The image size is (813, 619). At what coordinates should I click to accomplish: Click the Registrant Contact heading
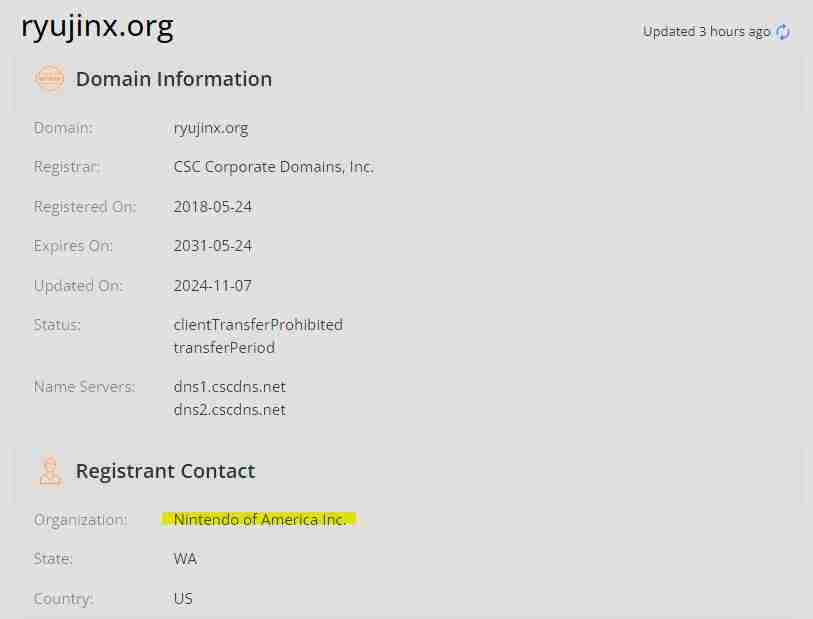(165, 471)
